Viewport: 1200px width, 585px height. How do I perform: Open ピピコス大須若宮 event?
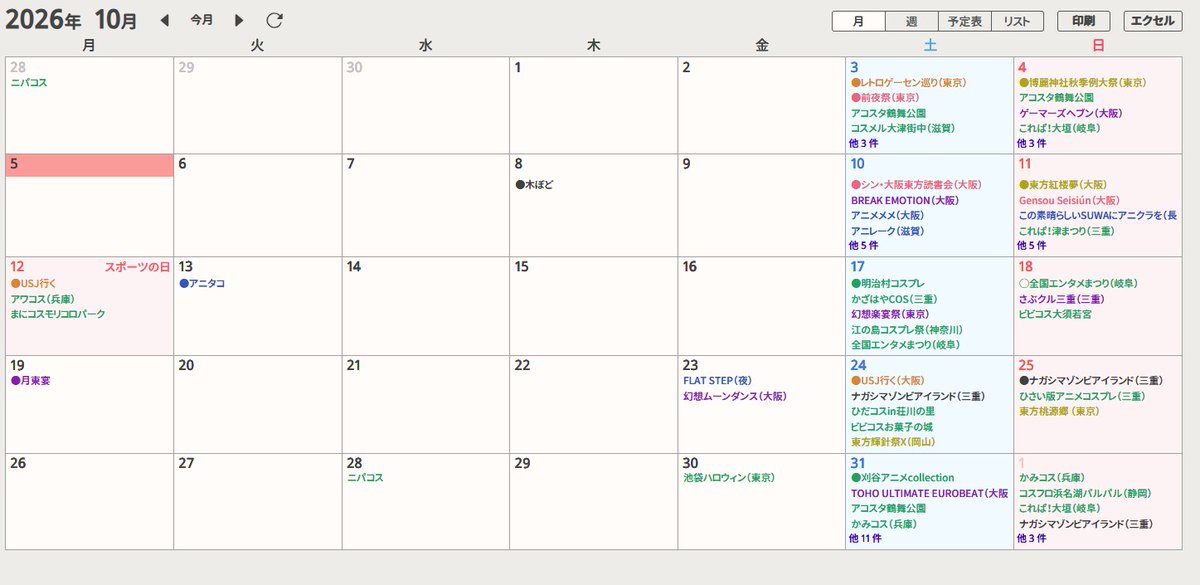click(x=1055, y=314)
